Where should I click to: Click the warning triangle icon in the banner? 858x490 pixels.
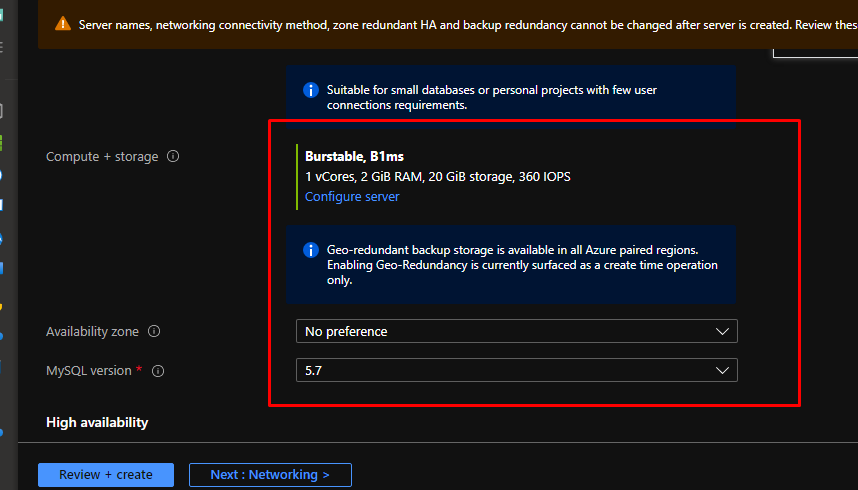[63, 24]
